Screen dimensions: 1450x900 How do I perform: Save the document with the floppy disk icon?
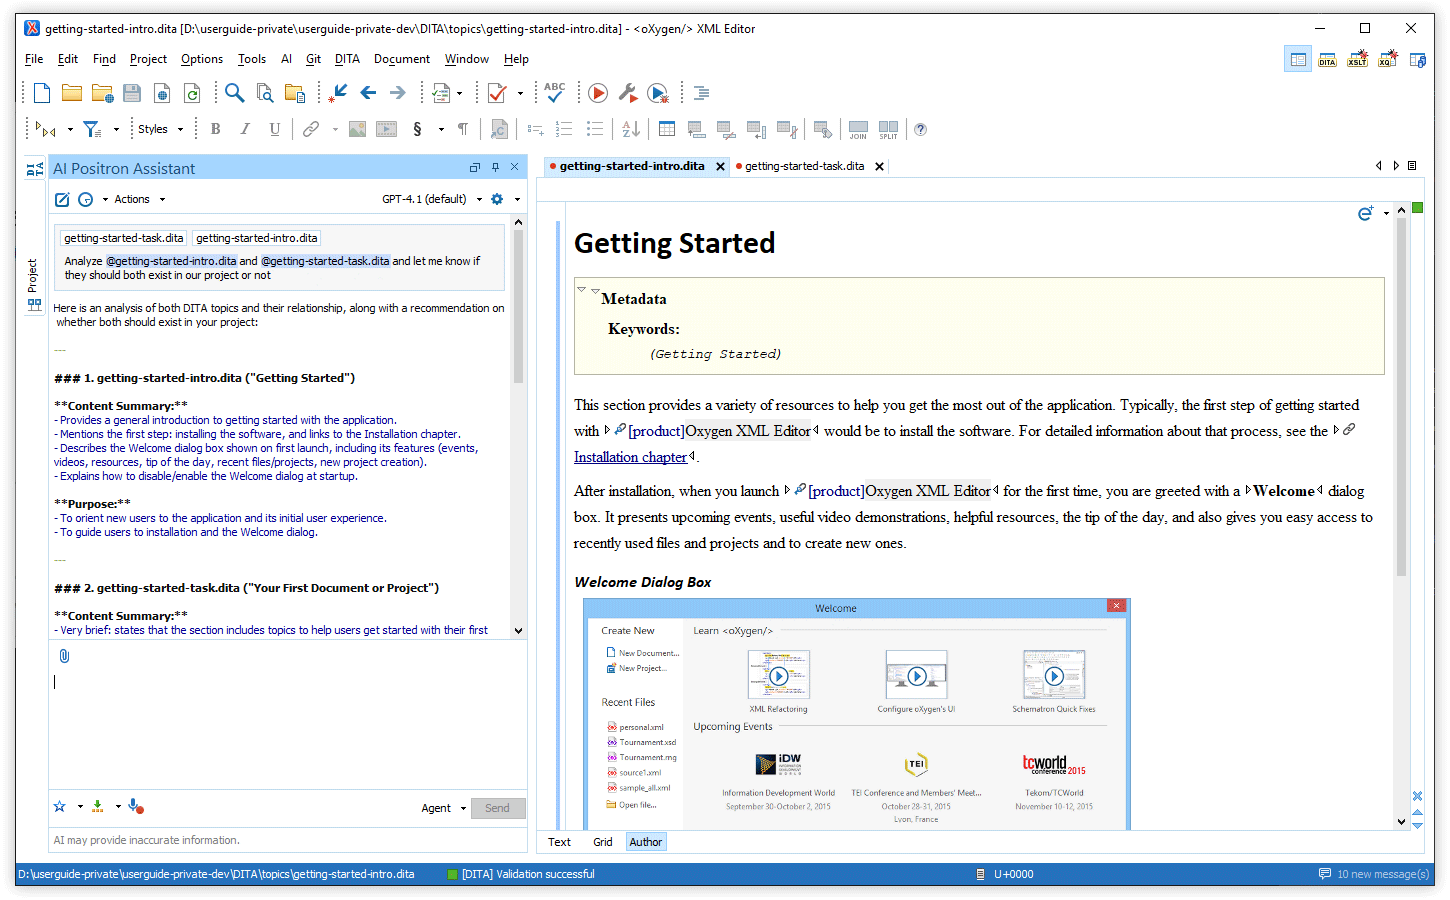coord(132,93)
